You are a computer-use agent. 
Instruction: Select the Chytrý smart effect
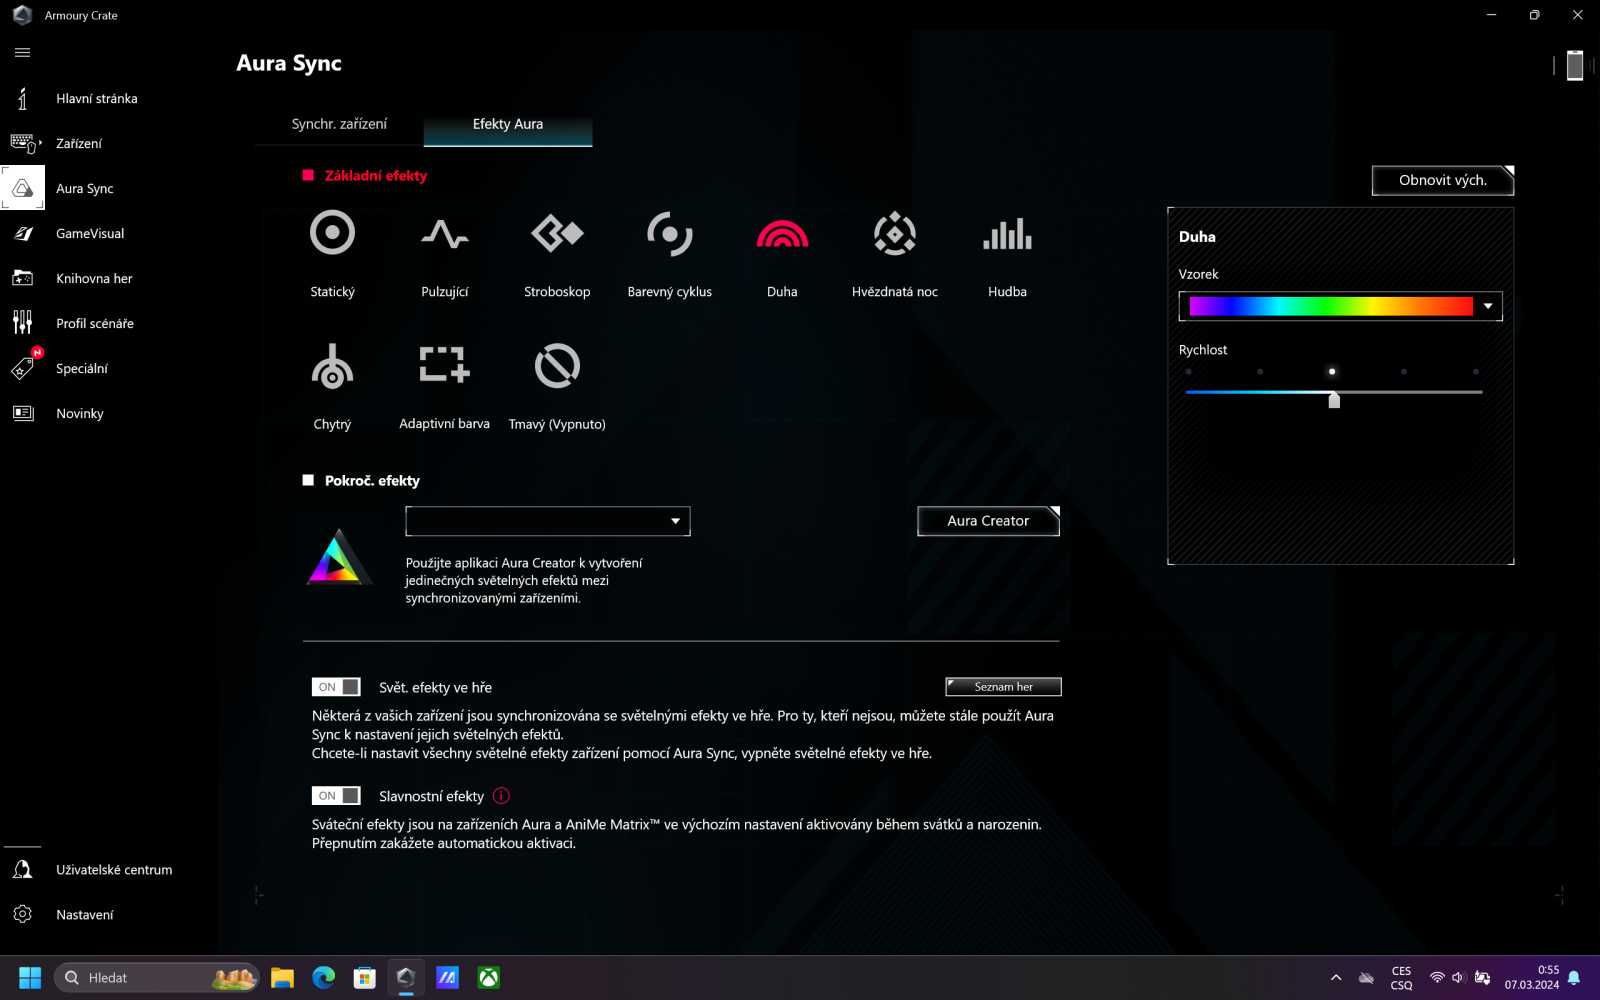[332, 366]
